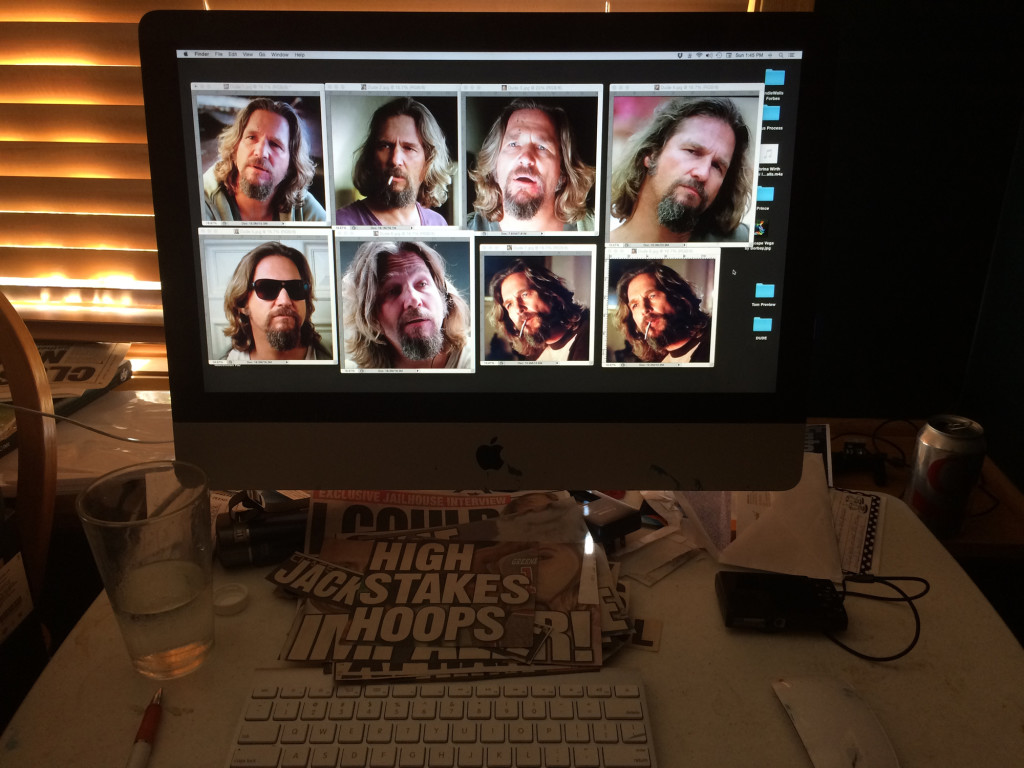The width and height of the screenshot is (1024, 768).
Task: Select the top-most desktop folder icon
Action: pyautogui.click(x=774, y=77)
